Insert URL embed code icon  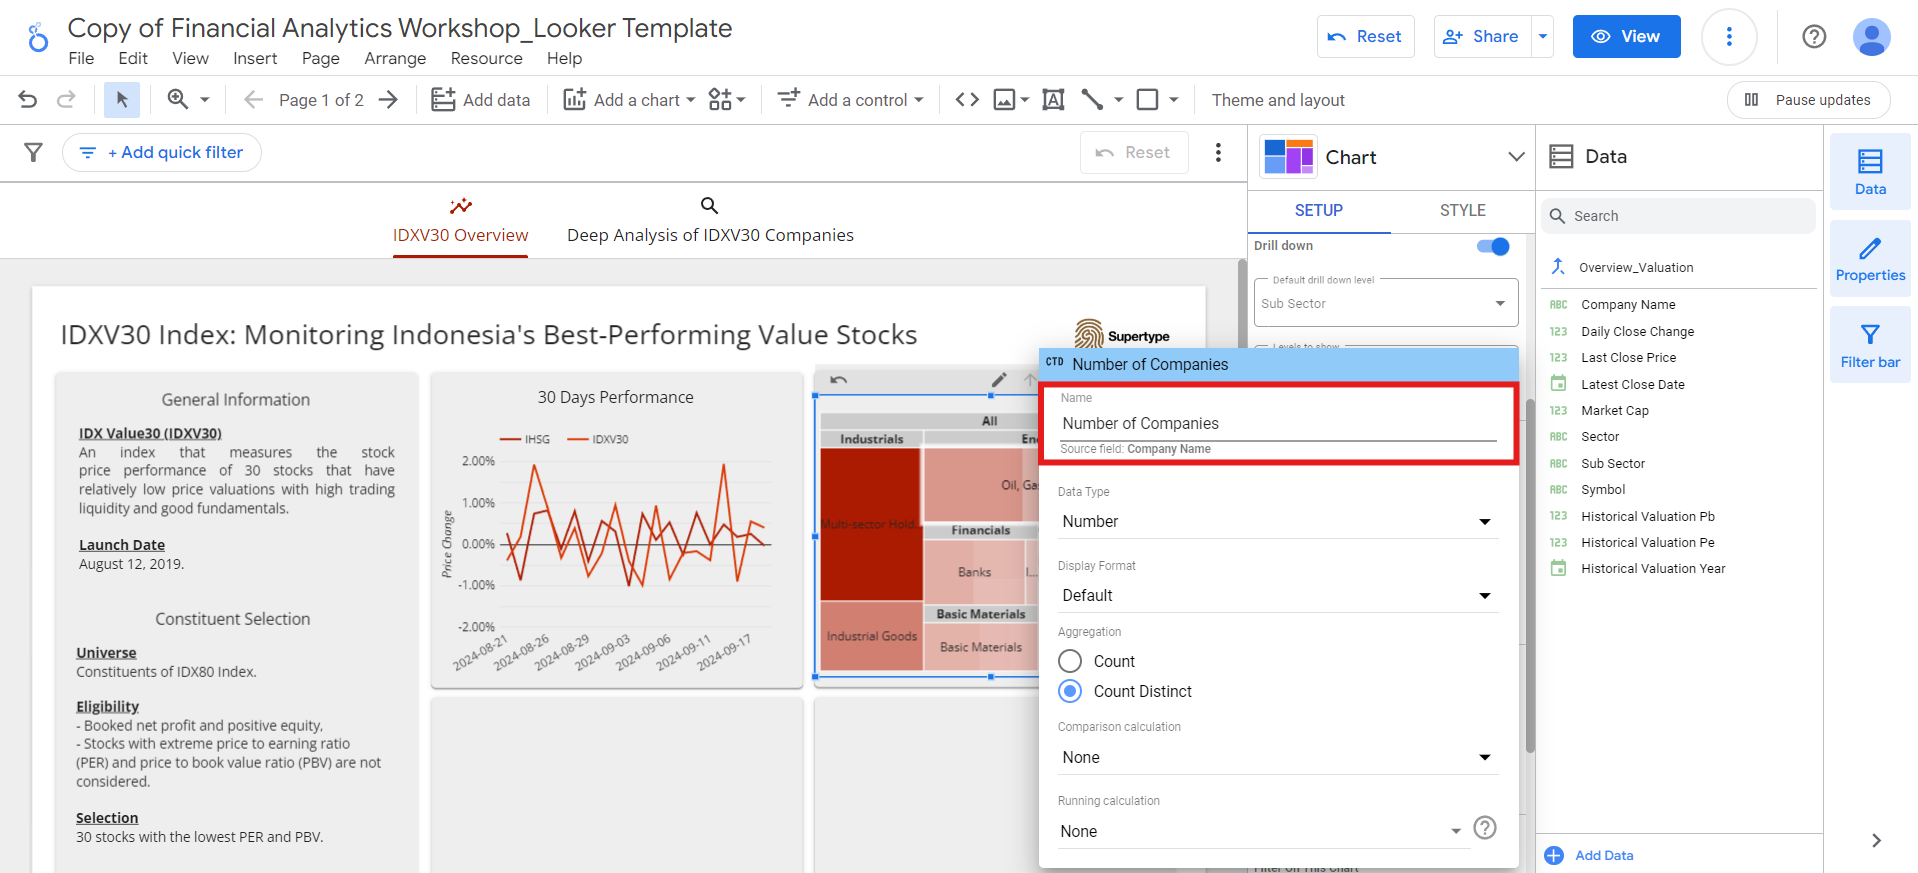[x=967, y=99]
